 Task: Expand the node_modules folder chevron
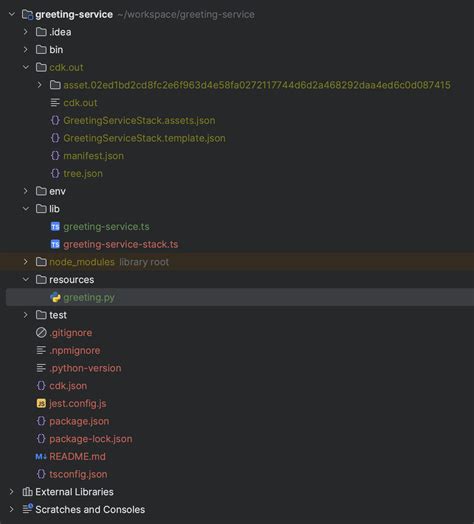click(x=26, y=262)
